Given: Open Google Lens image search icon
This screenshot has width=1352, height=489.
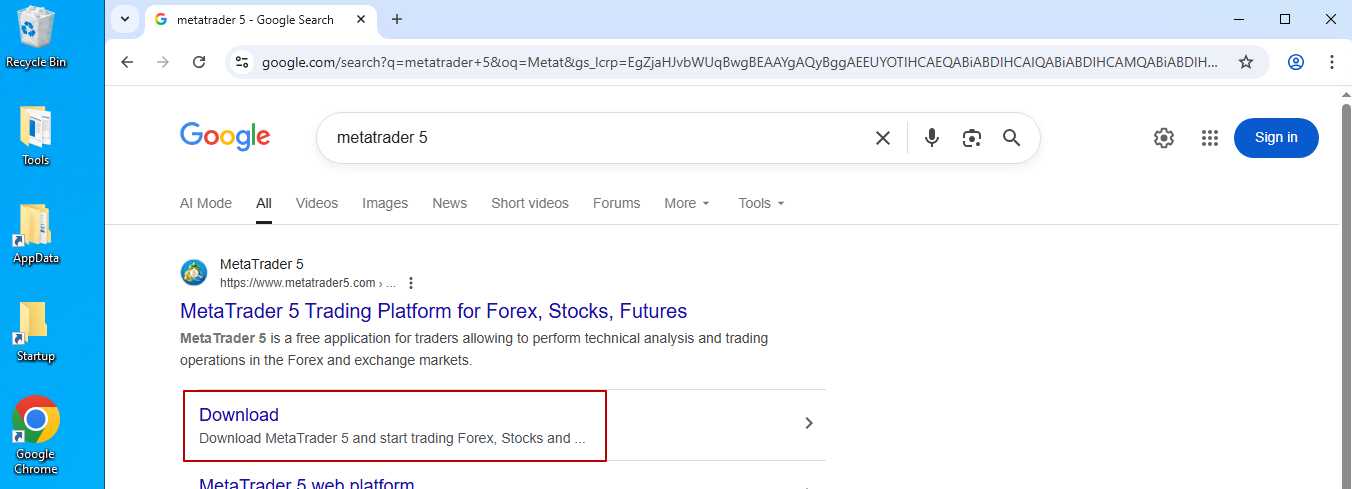Looking at the screenshot, I should pos(971,138).
